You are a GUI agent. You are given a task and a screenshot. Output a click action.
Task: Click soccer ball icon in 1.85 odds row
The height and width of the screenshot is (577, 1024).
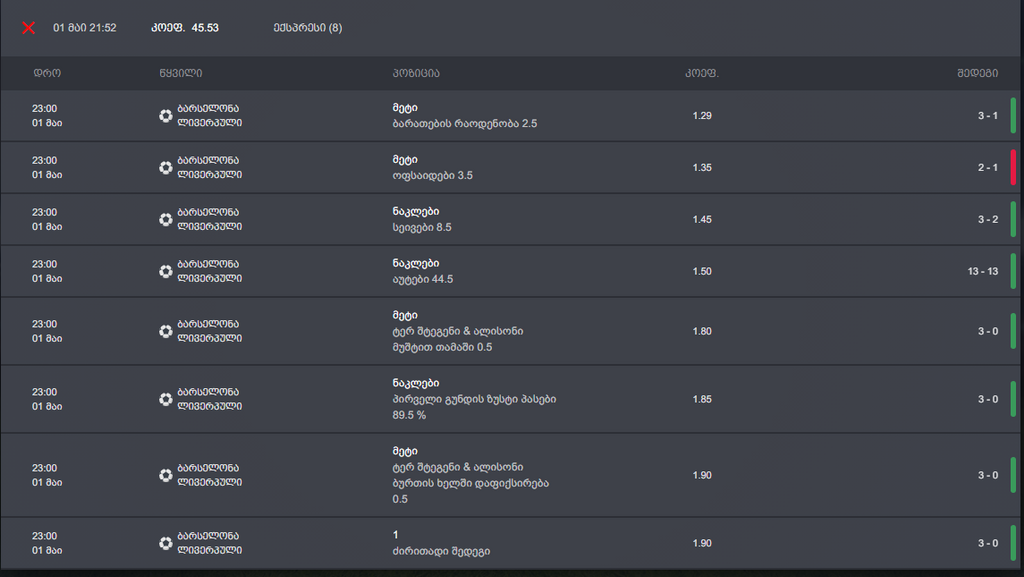[165, 400]
